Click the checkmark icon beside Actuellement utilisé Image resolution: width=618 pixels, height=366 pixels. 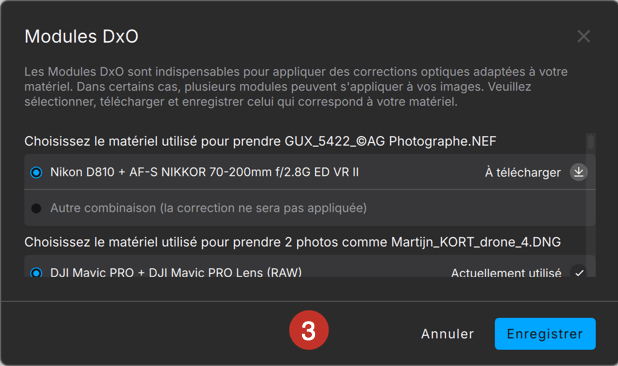click(x=579, y=272)
